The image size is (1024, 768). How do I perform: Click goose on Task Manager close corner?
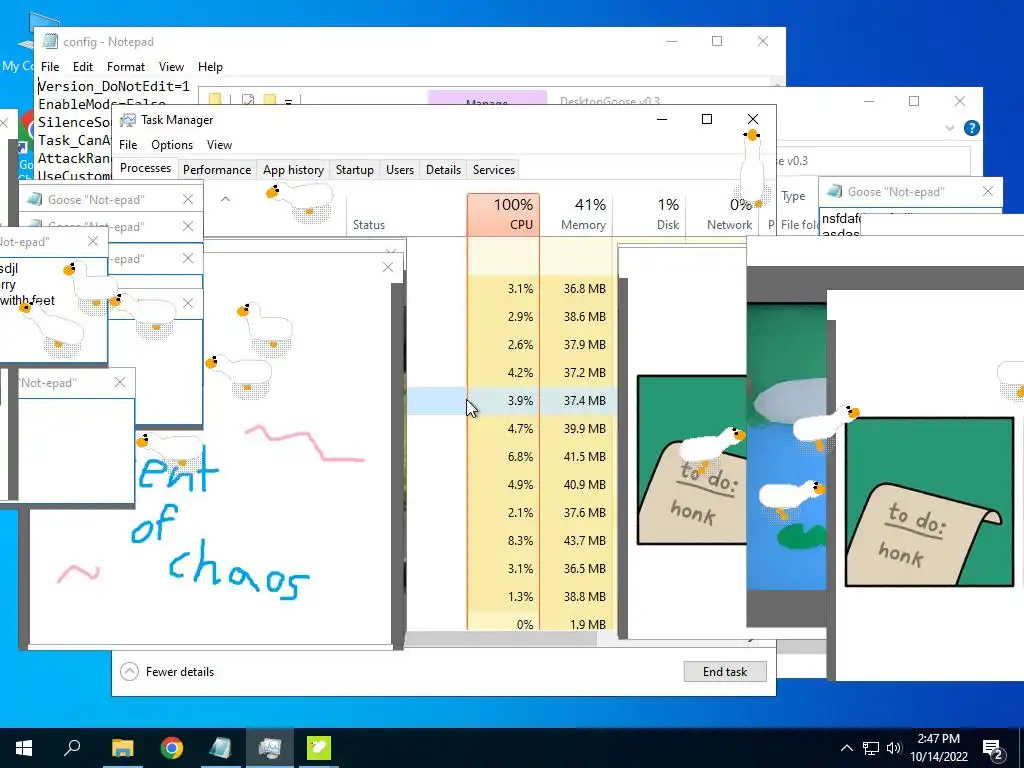click(752, 167)
